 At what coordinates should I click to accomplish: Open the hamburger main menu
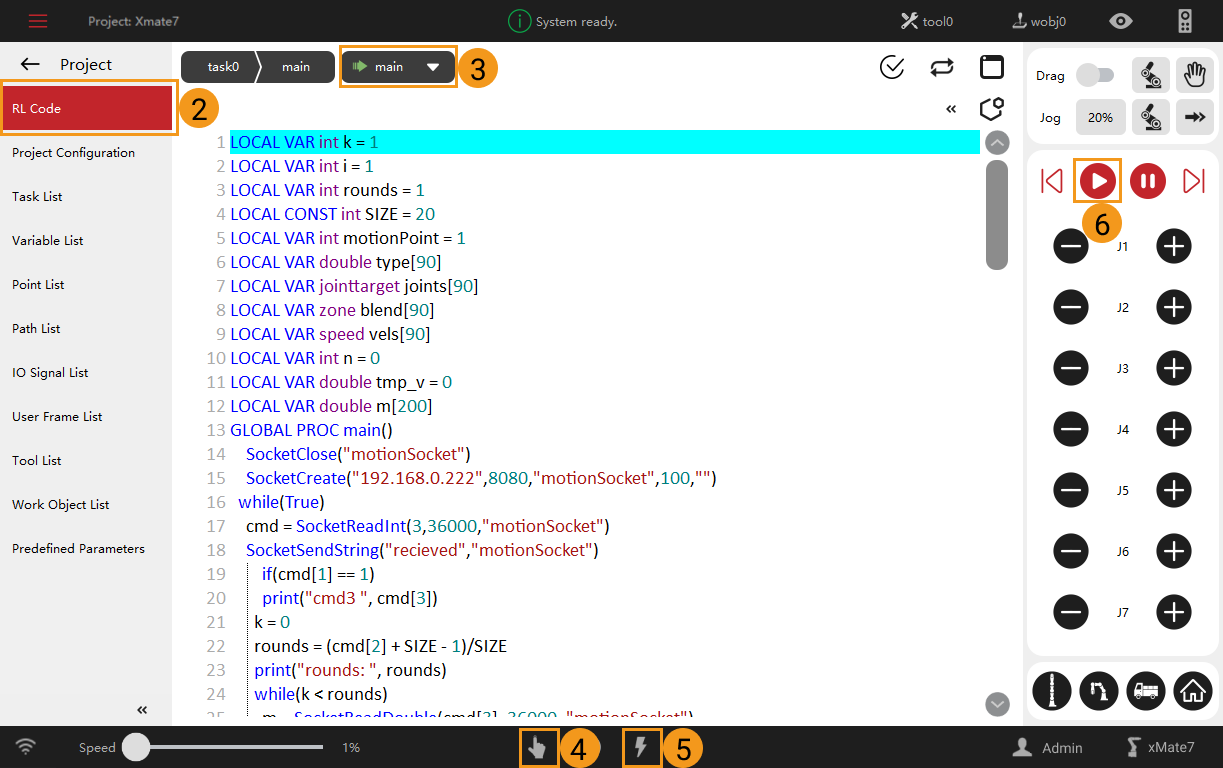(x=38, y=21)
